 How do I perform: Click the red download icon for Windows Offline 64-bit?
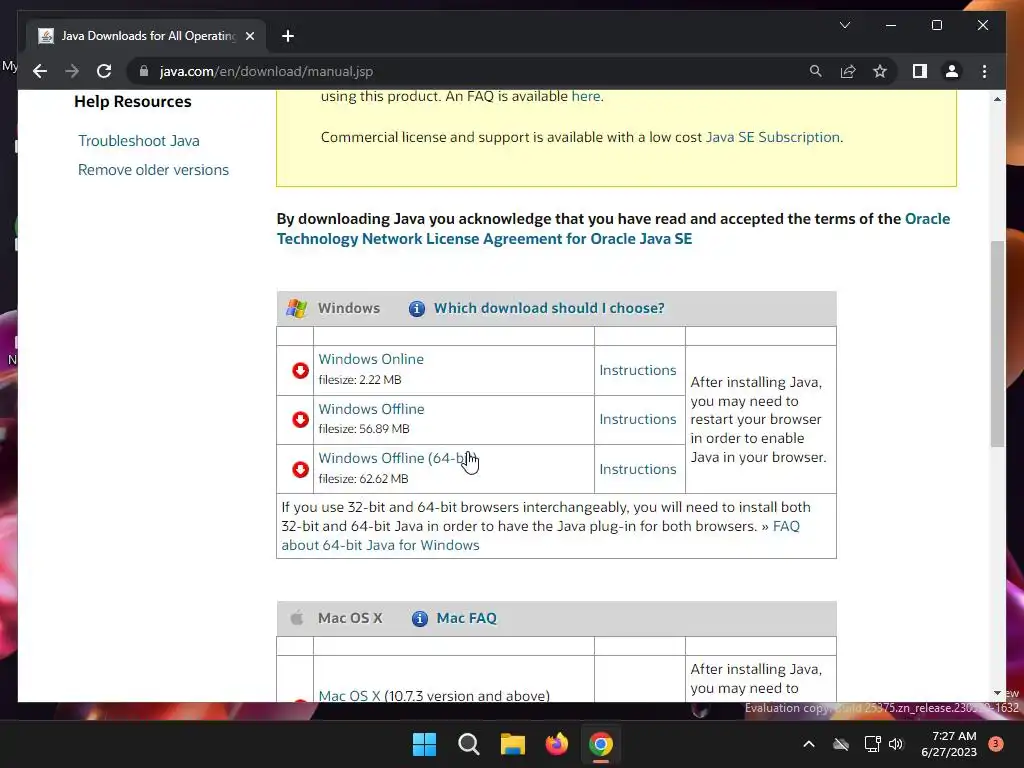tap(300, 470)
